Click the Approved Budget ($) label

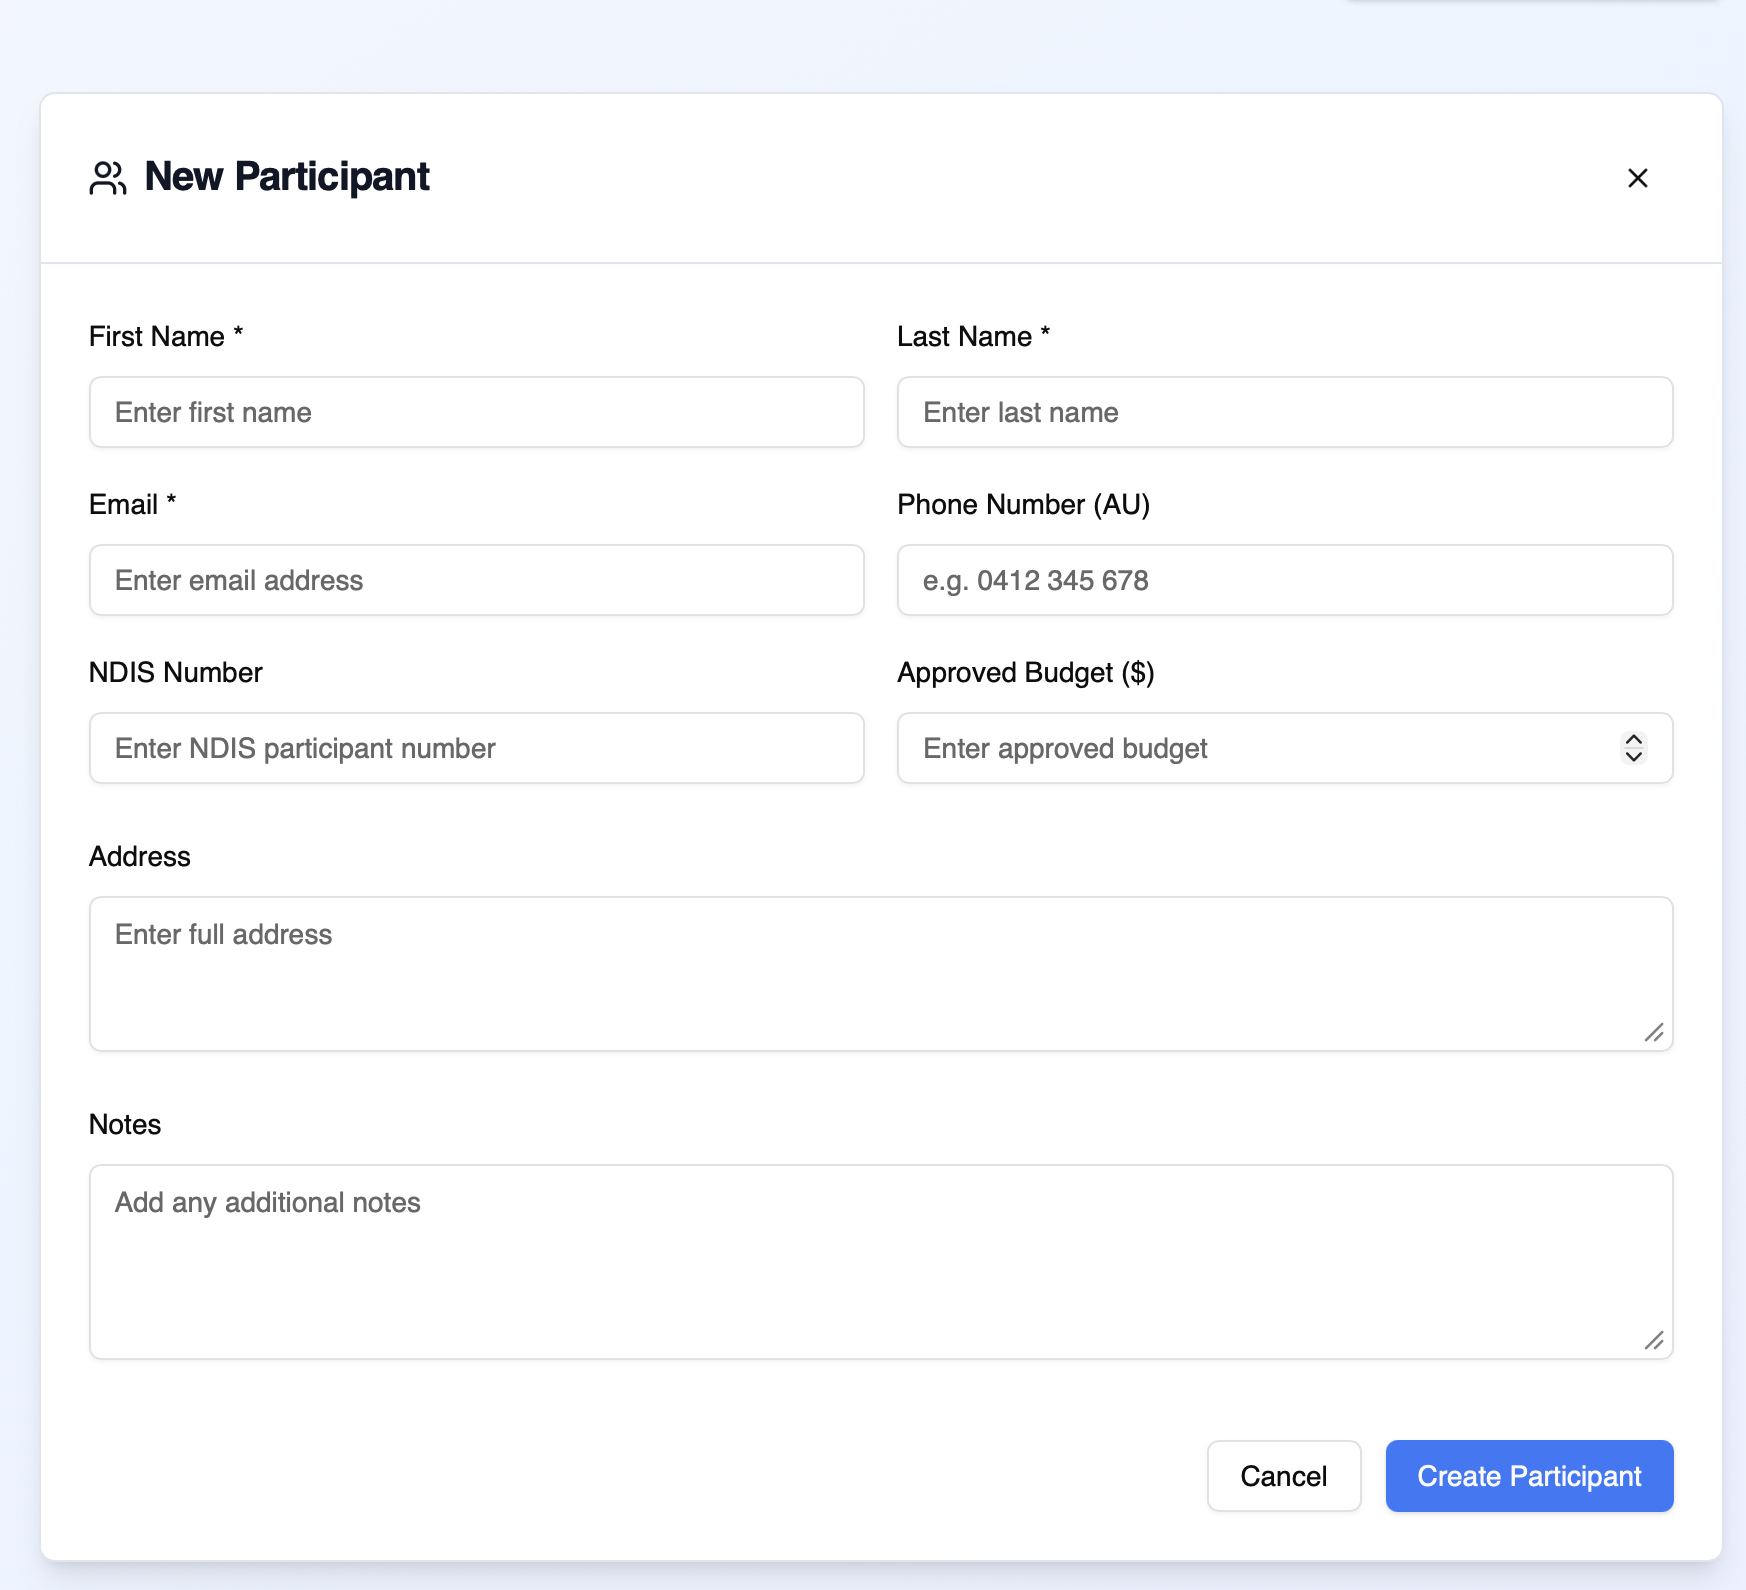coord(1026,672)
